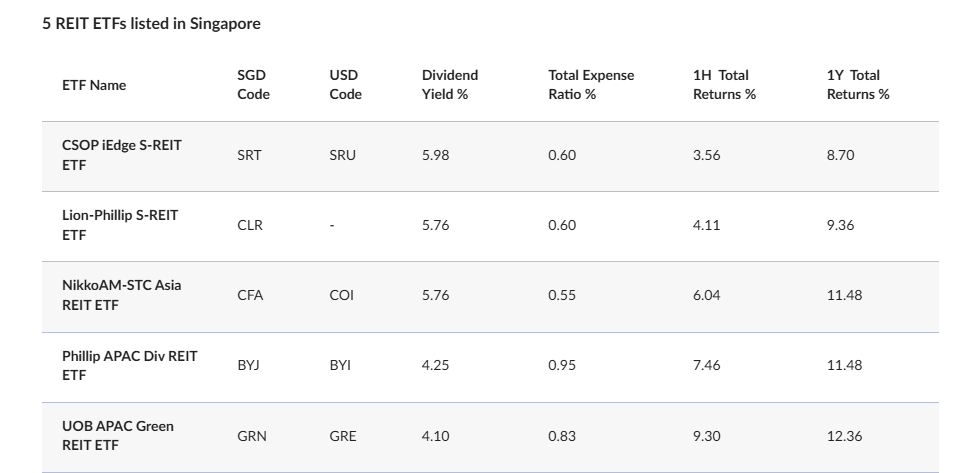Image resolution: width=964 pixels, height=473 pixels.
Task: Click the USD Code column header
Action: tap(345, 85)
